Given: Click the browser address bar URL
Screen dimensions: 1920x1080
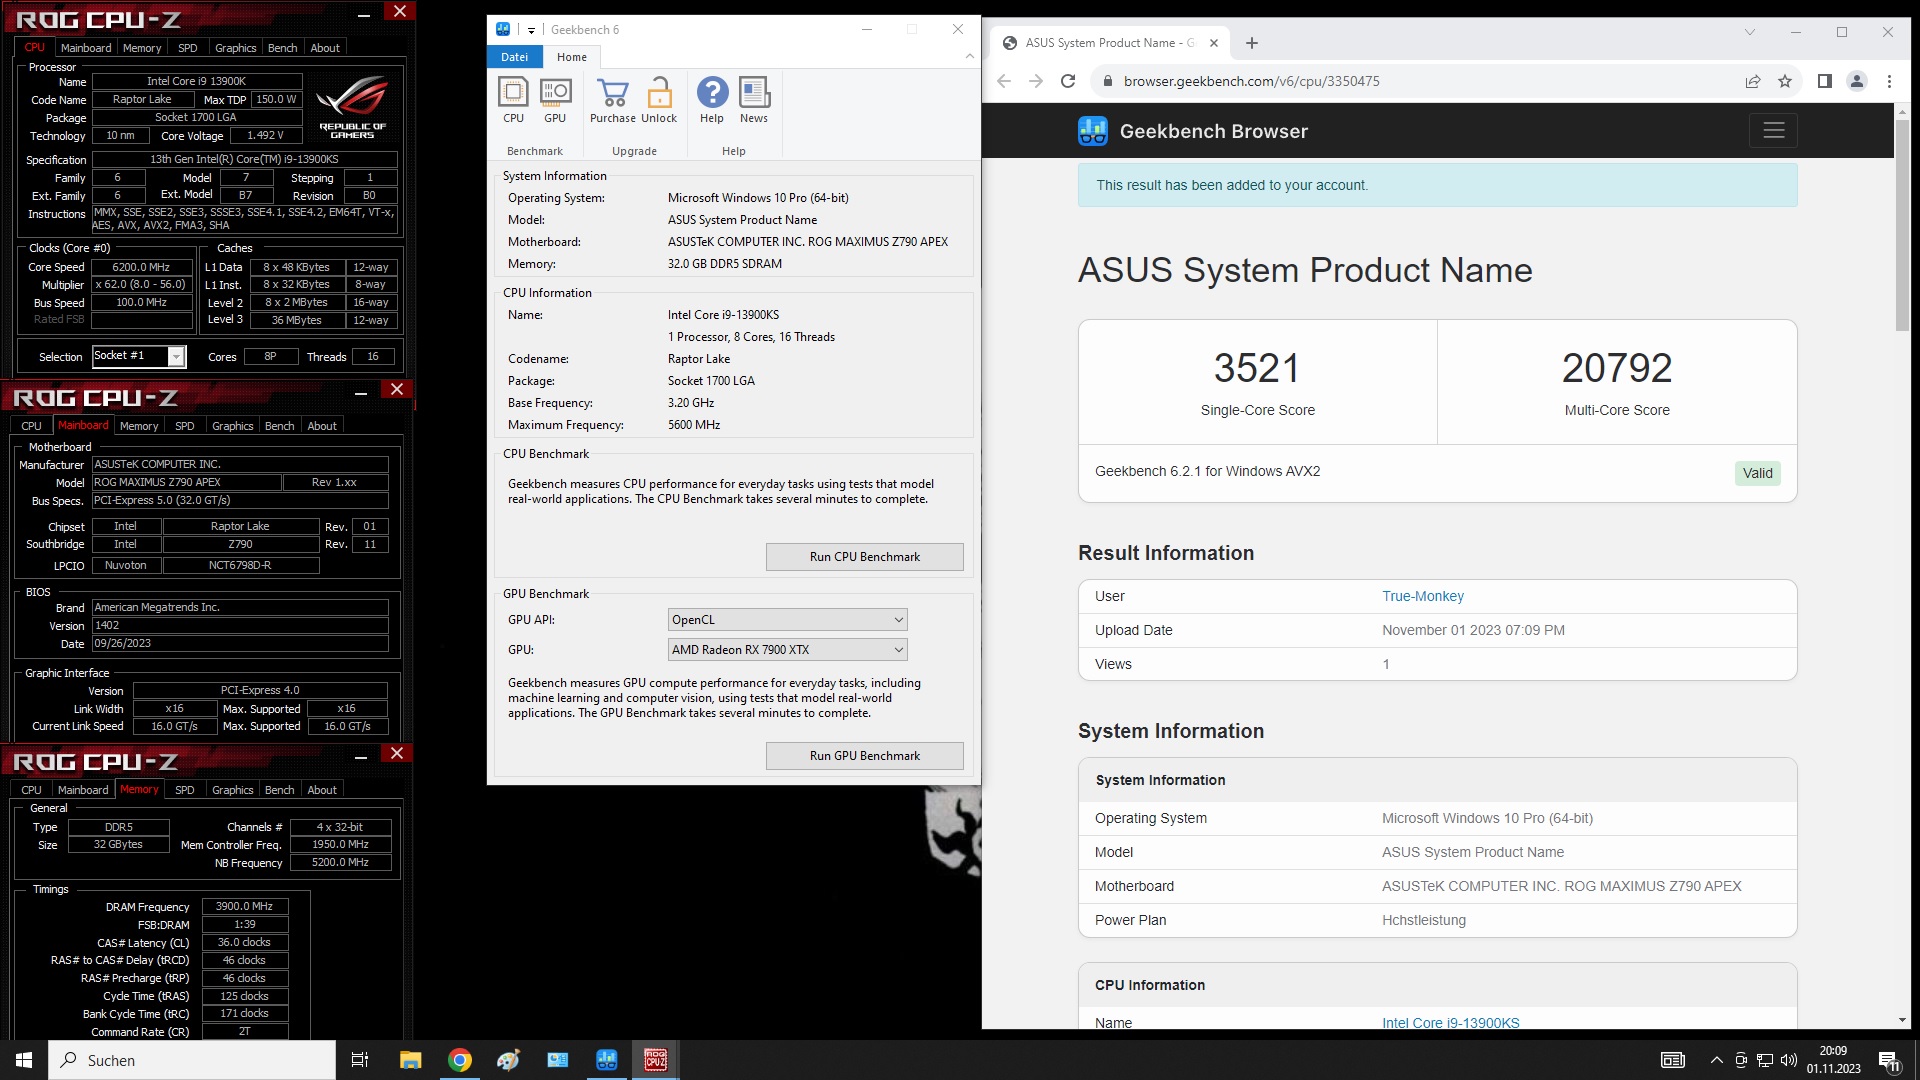Looking at the screenshot, I should pyautogui.click(x=1251, y=81).
